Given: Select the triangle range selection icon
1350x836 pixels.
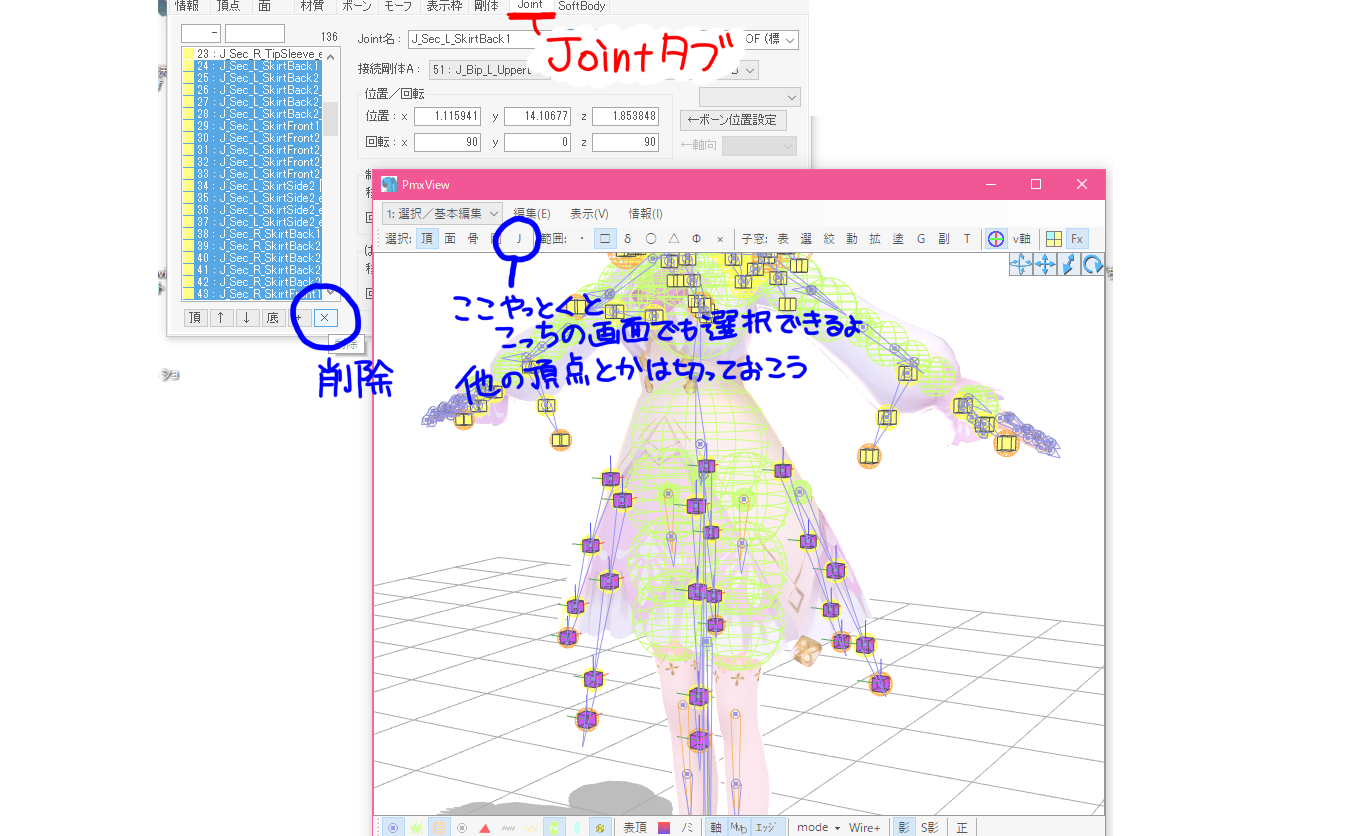Looking at the screenshot, I should point(674,239).
